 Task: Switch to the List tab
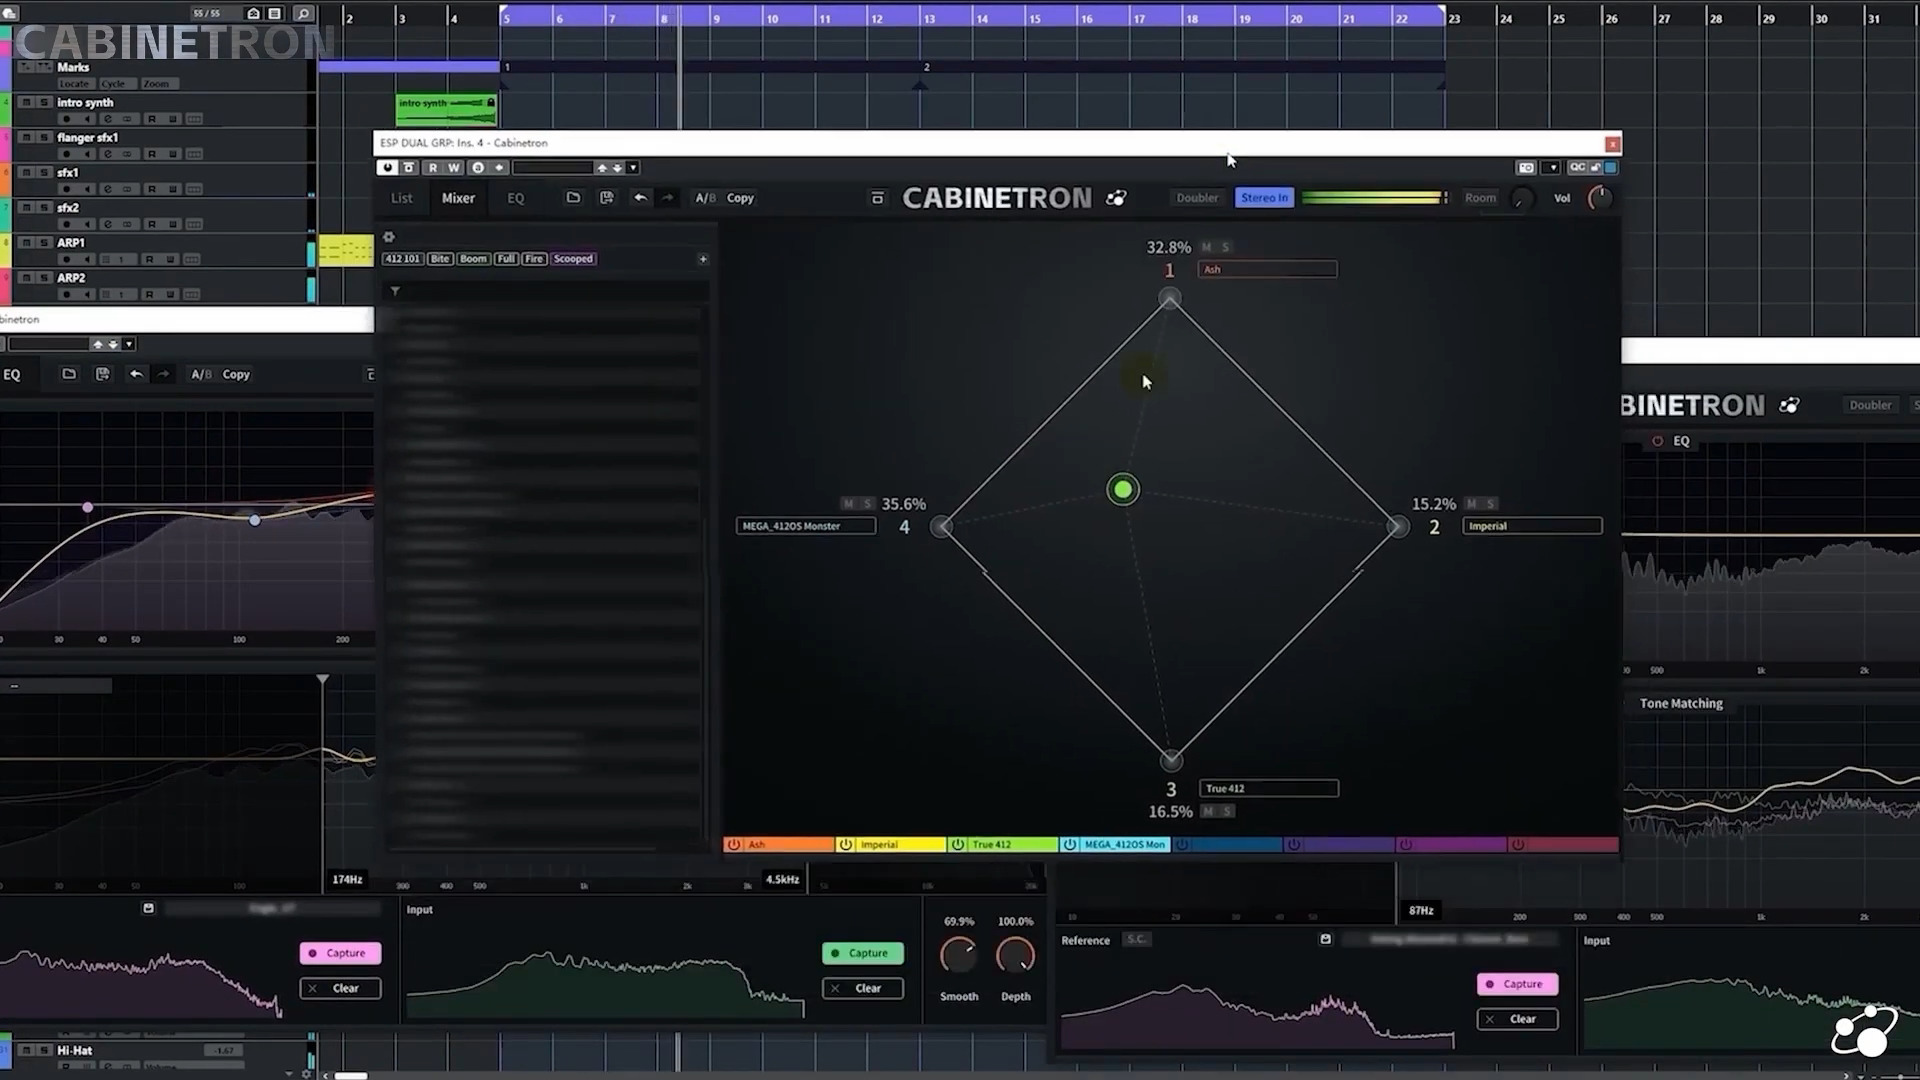click(402, 198)
